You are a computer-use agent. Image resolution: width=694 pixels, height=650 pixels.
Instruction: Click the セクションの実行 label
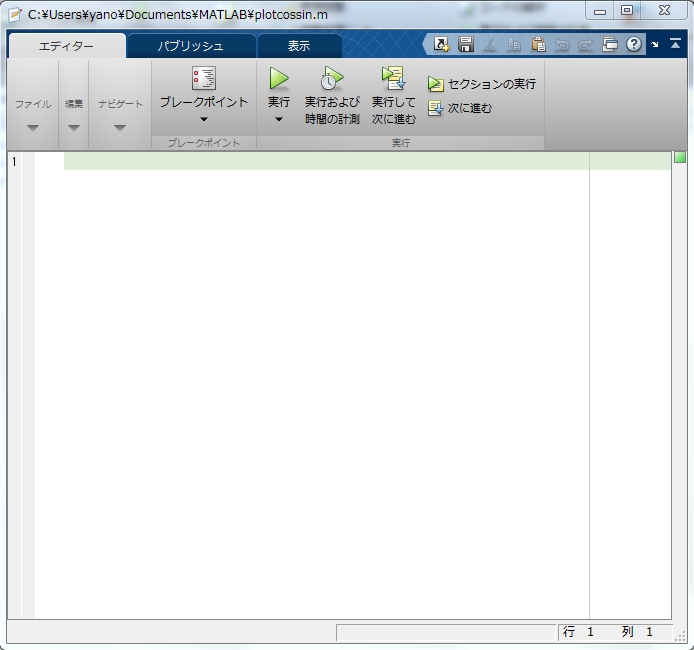492,84
